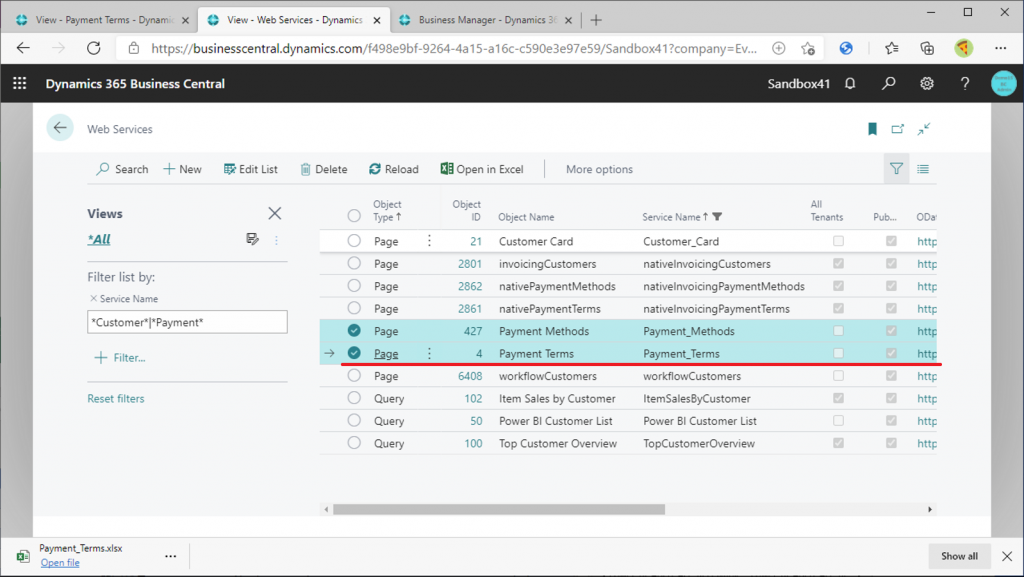
Task: Remove the Service Name filter with its X
Action: pyautogui.click(x=93, y=298)
